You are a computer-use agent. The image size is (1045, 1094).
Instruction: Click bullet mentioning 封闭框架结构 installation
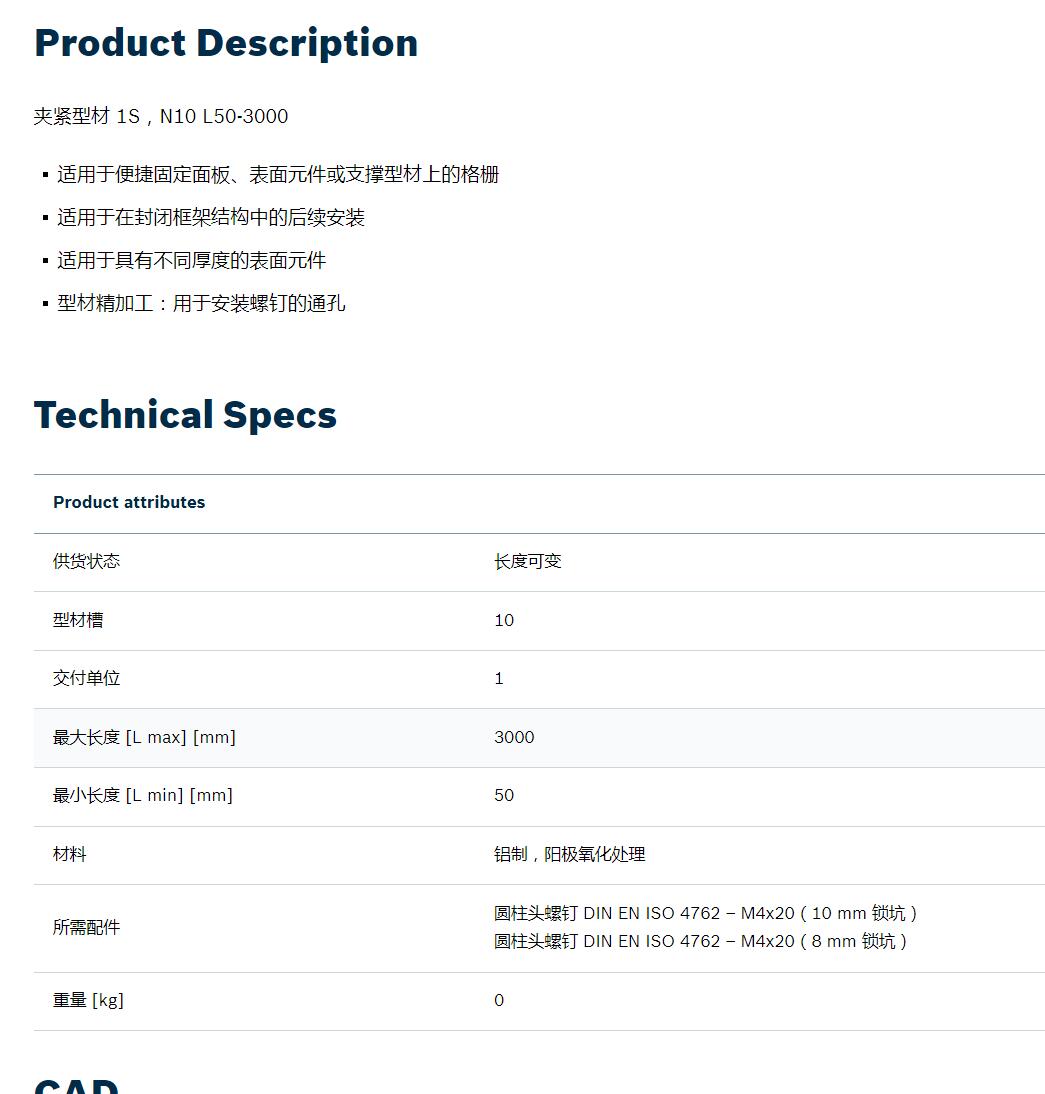[211, 218]
